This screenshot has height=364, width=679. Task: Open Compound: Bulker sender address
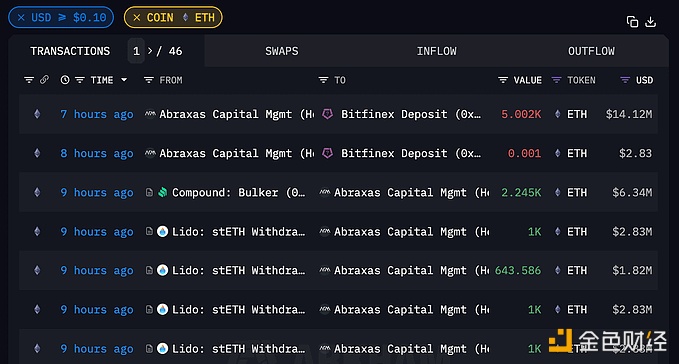(x=238, y=193)
